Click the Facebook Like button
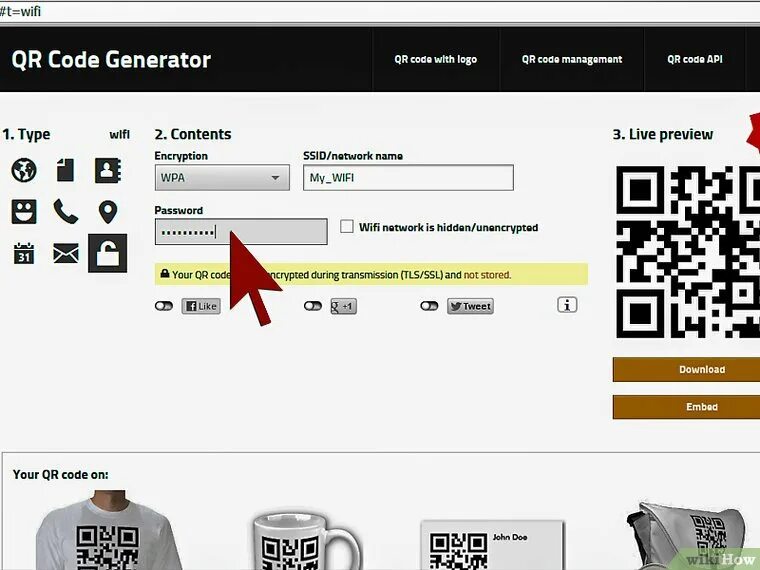Image resolution: width=760 pixels, height=570 pixels. coord(201,306)
